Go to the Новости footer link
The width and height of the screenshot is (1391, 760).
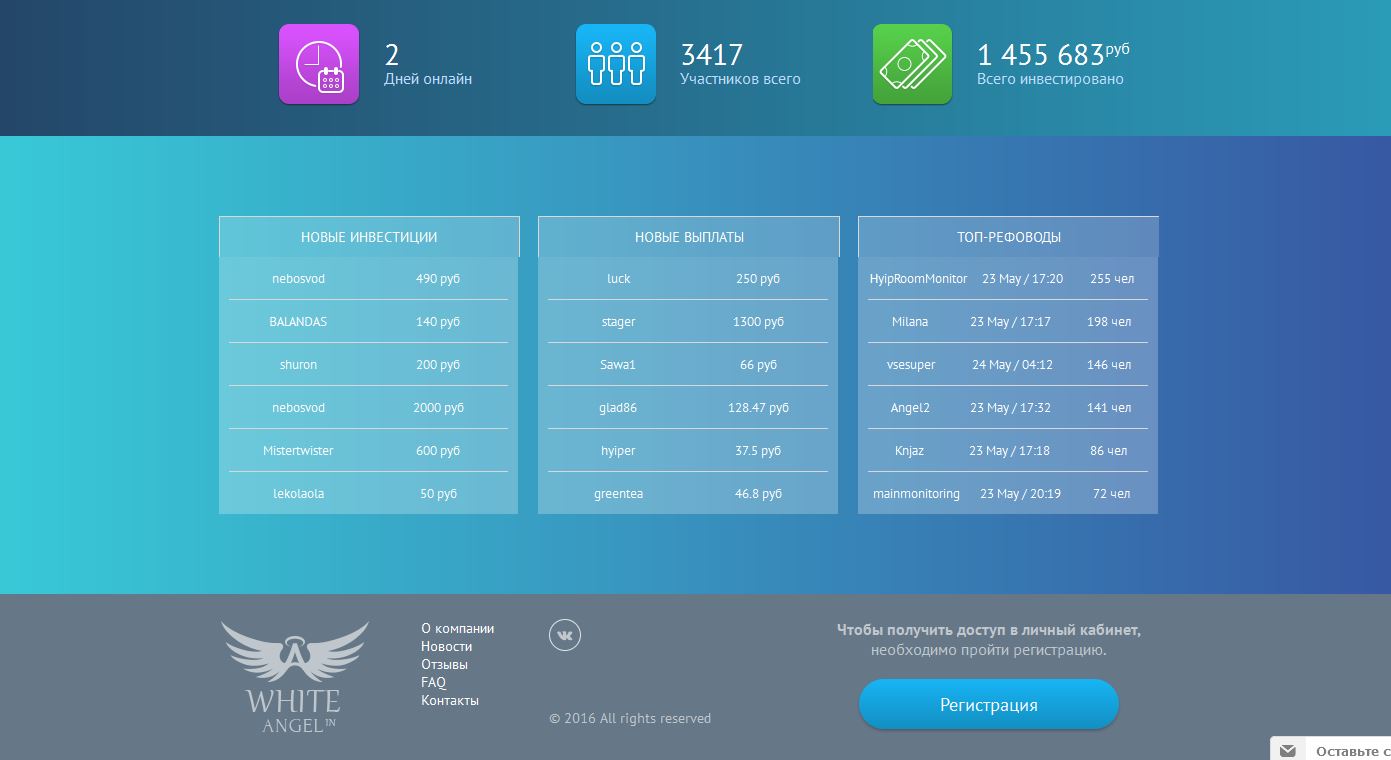pyautogui.click(x=446, y=646)
